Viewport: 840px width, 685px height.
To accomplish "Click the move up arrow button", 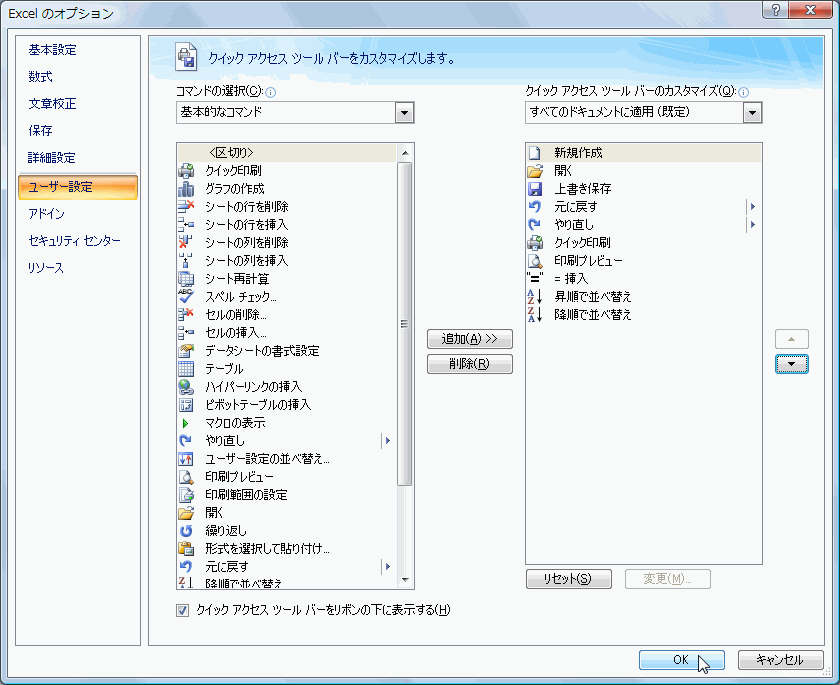I will (x=791, y=339).
